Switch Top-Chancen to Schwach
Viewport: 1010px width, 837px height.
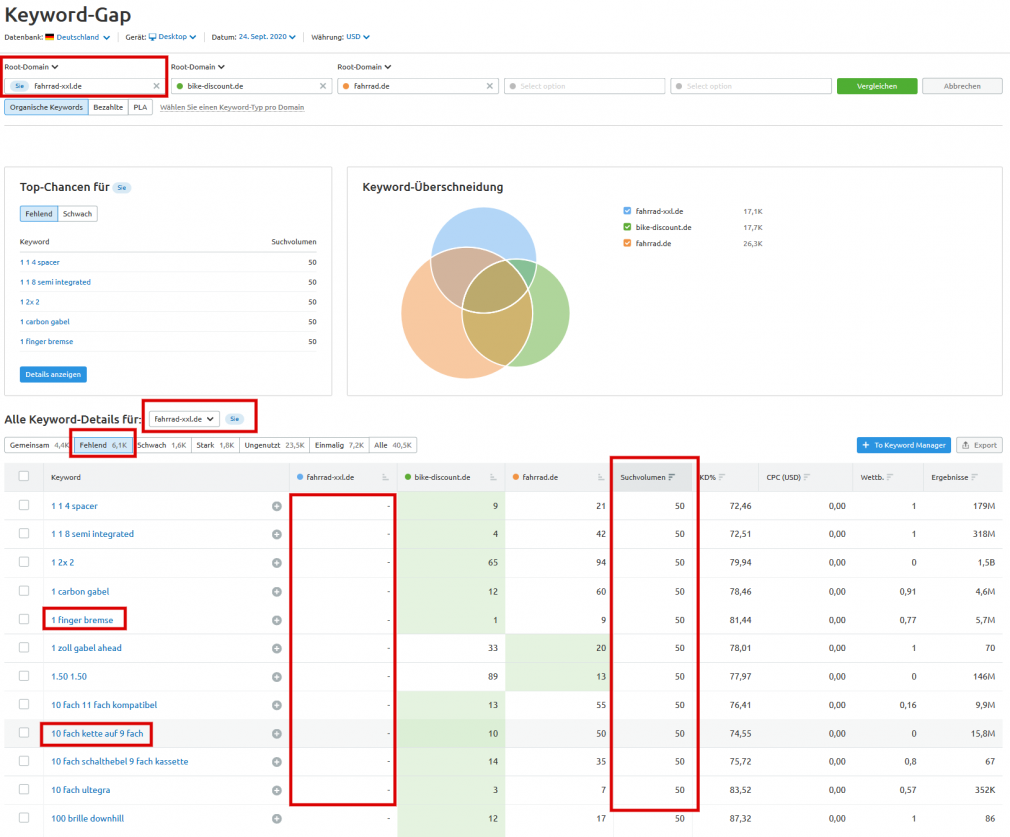(77, 214)
